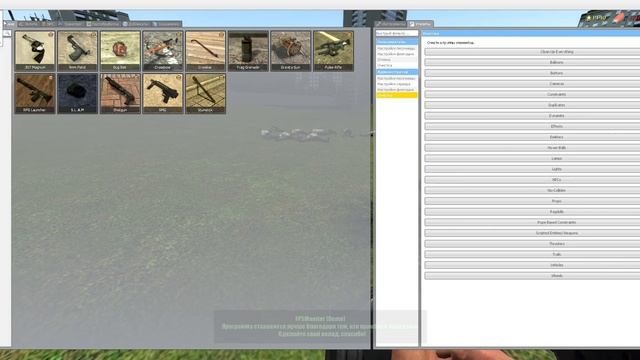Select the Stunstick weapon tile

tap(205, 93)
